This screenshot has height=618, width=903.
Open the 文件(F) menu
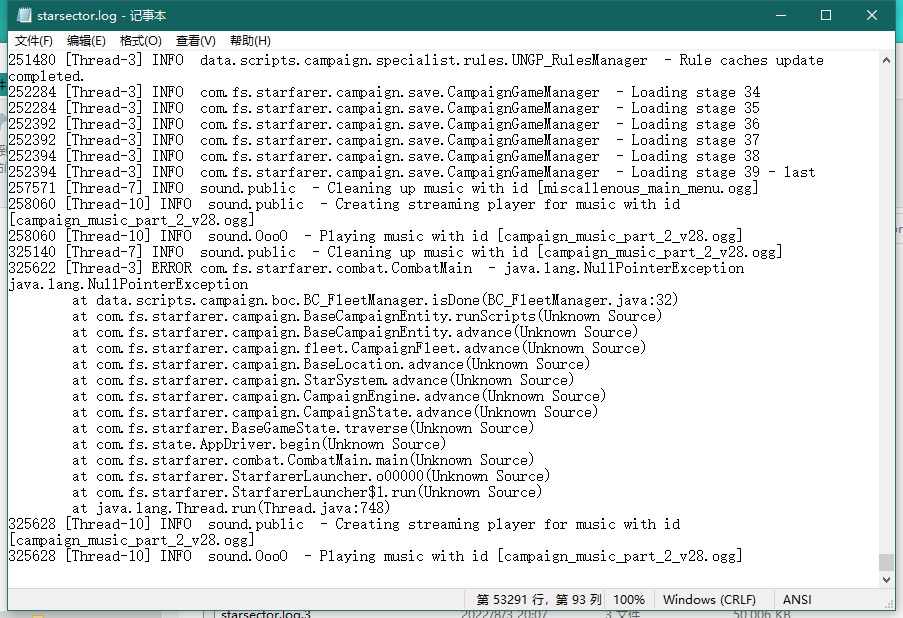34,41
